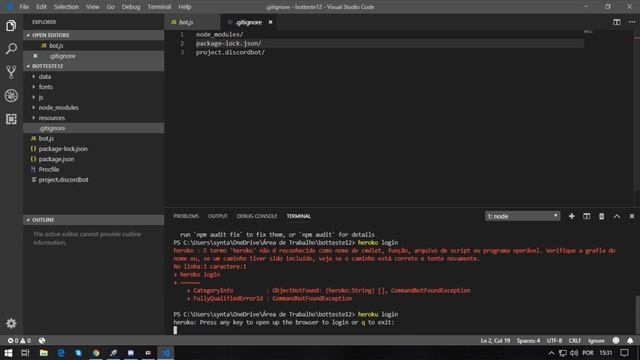Split the terminal pane
Viewport: 640px width, 360px height.
tap(587, 216)
